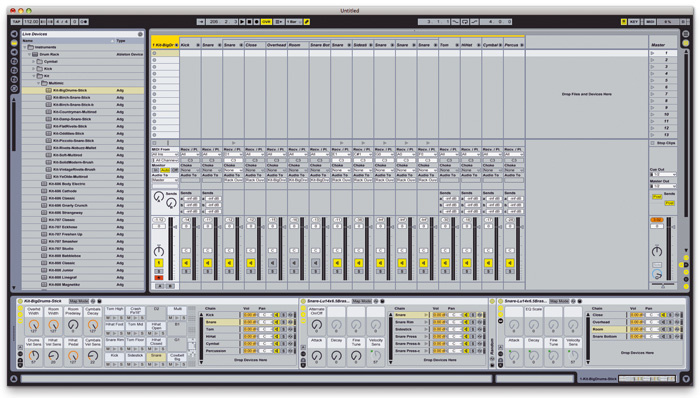The width and height of the screenshot is (700, 398).
Task: Click the transport Stop button
Action: (249, 21)
